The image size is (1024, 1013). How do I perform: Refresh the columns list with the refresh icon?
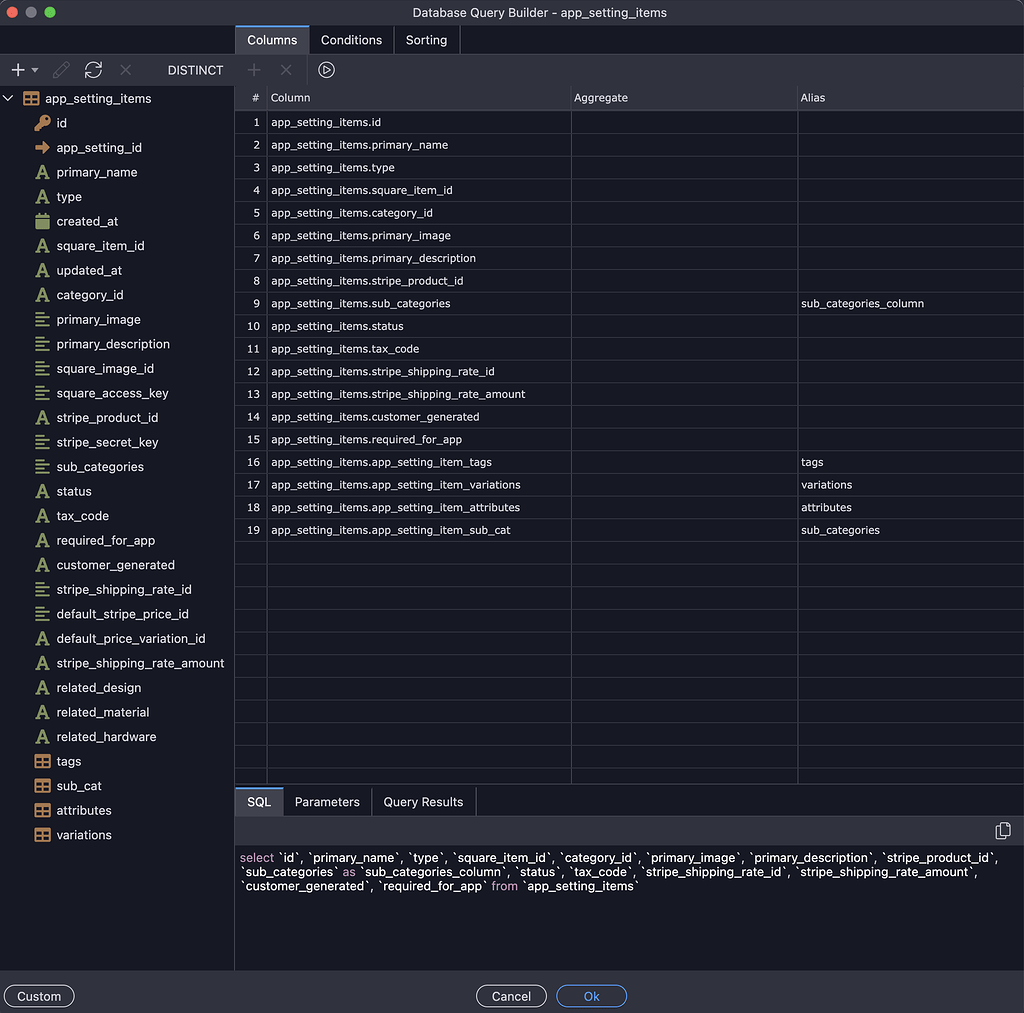coord(93,70)
